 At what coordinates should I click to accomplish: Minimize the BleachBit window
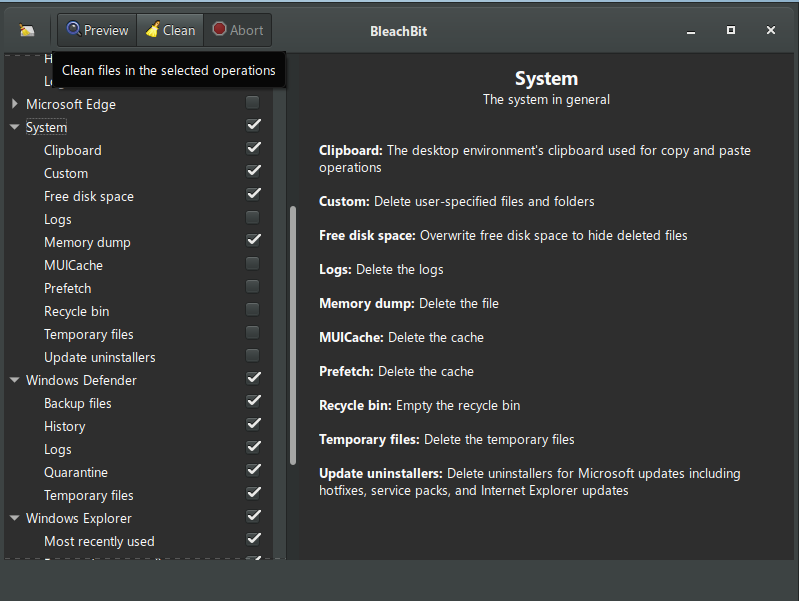click(x=691, y=30)
